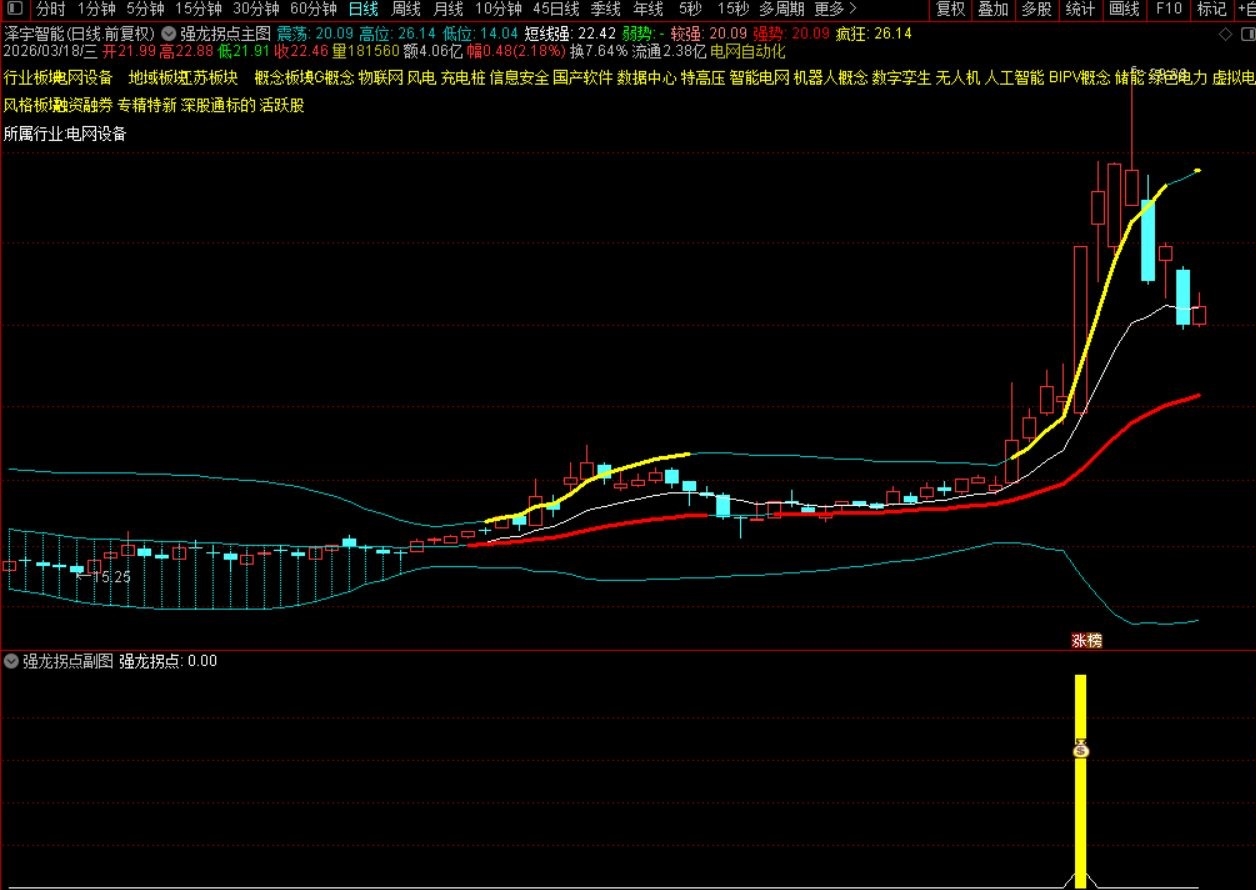Toggle the left panel layout icon
Image resolution: width=1256 pixels, height=890 pixels.
[x=13, y=9]
